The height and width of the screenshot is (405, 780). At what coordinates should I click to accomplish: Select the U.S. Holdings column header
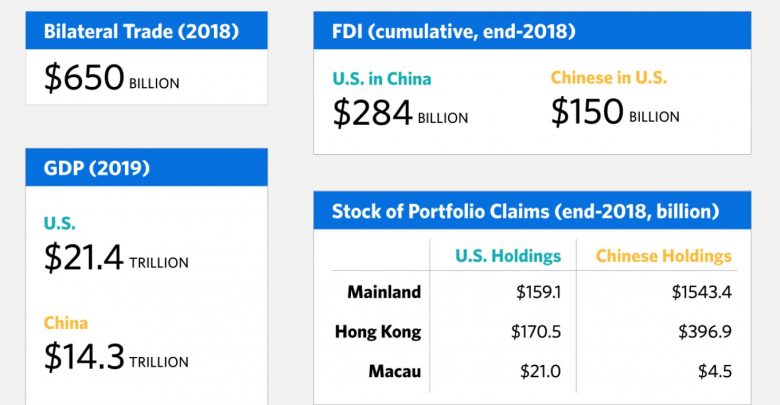point(508,256)
